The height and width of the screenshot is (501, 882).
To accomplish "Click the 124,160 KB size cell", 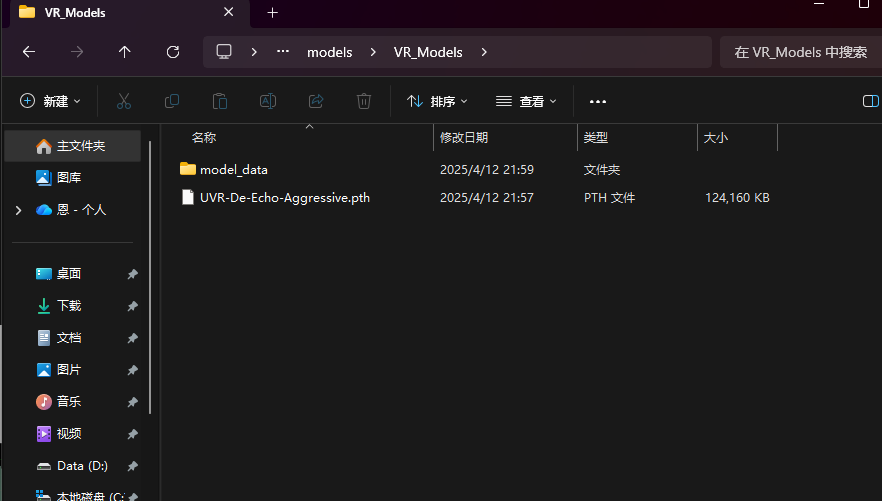I will click(x=737, y=198).
